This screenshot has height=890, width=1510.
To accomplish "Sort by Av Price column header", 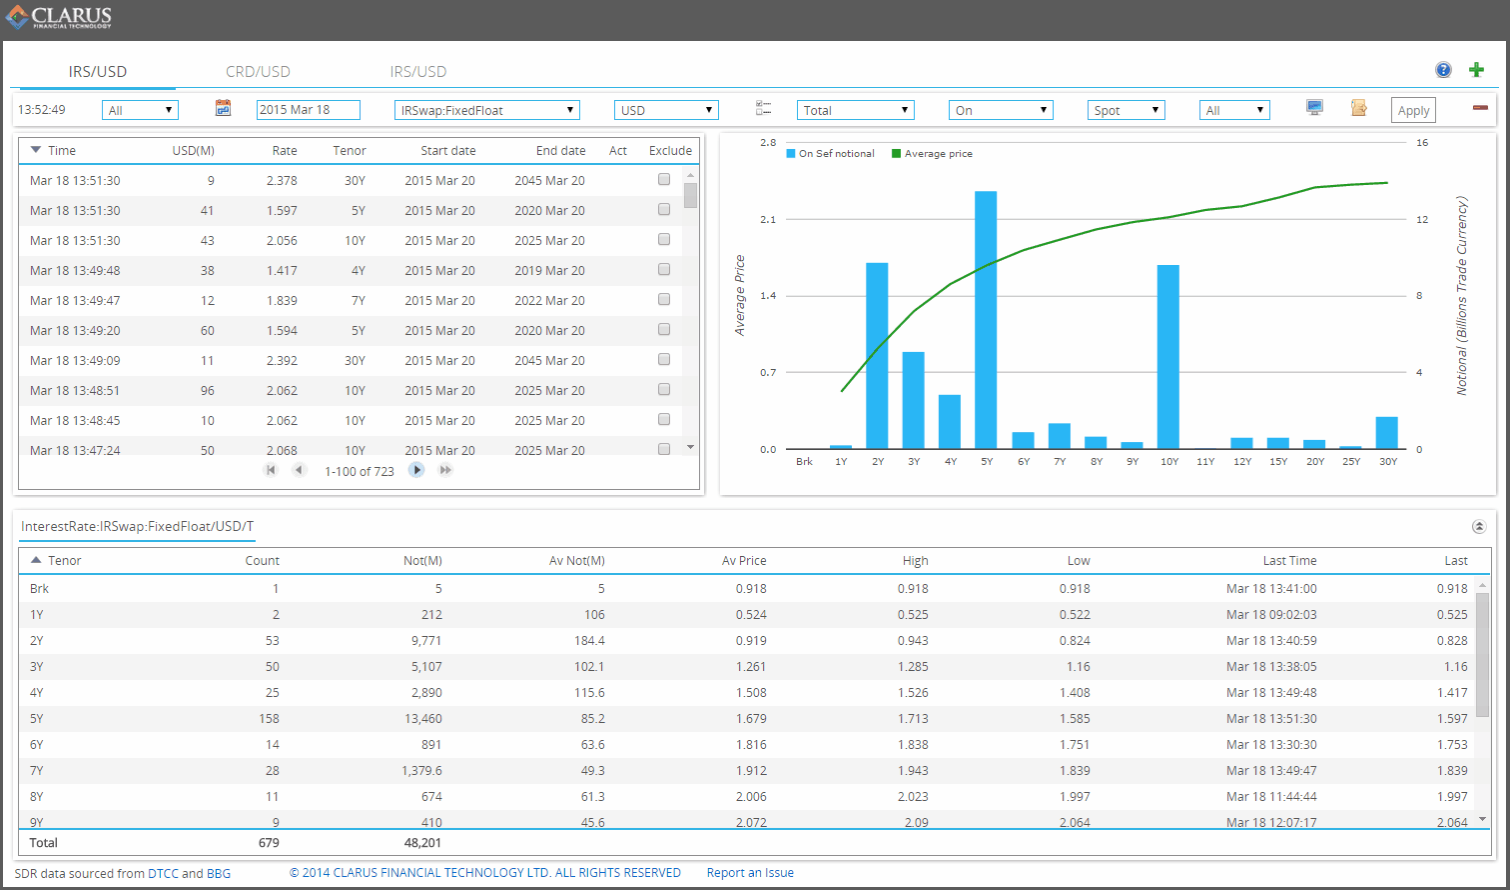I will click(x=744, y=560).
